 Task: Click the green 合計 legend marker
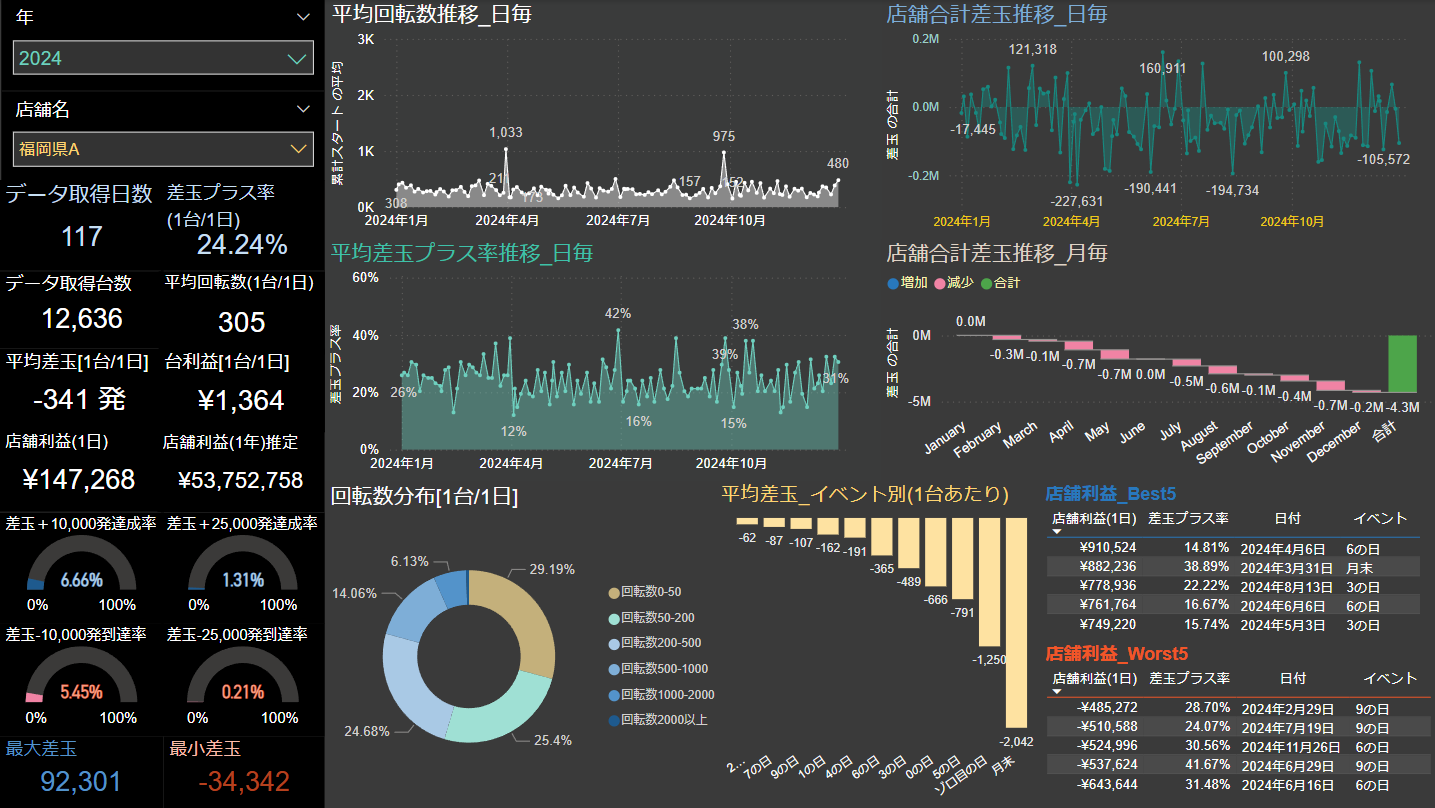pyautogui.click(x=986, y=283)
